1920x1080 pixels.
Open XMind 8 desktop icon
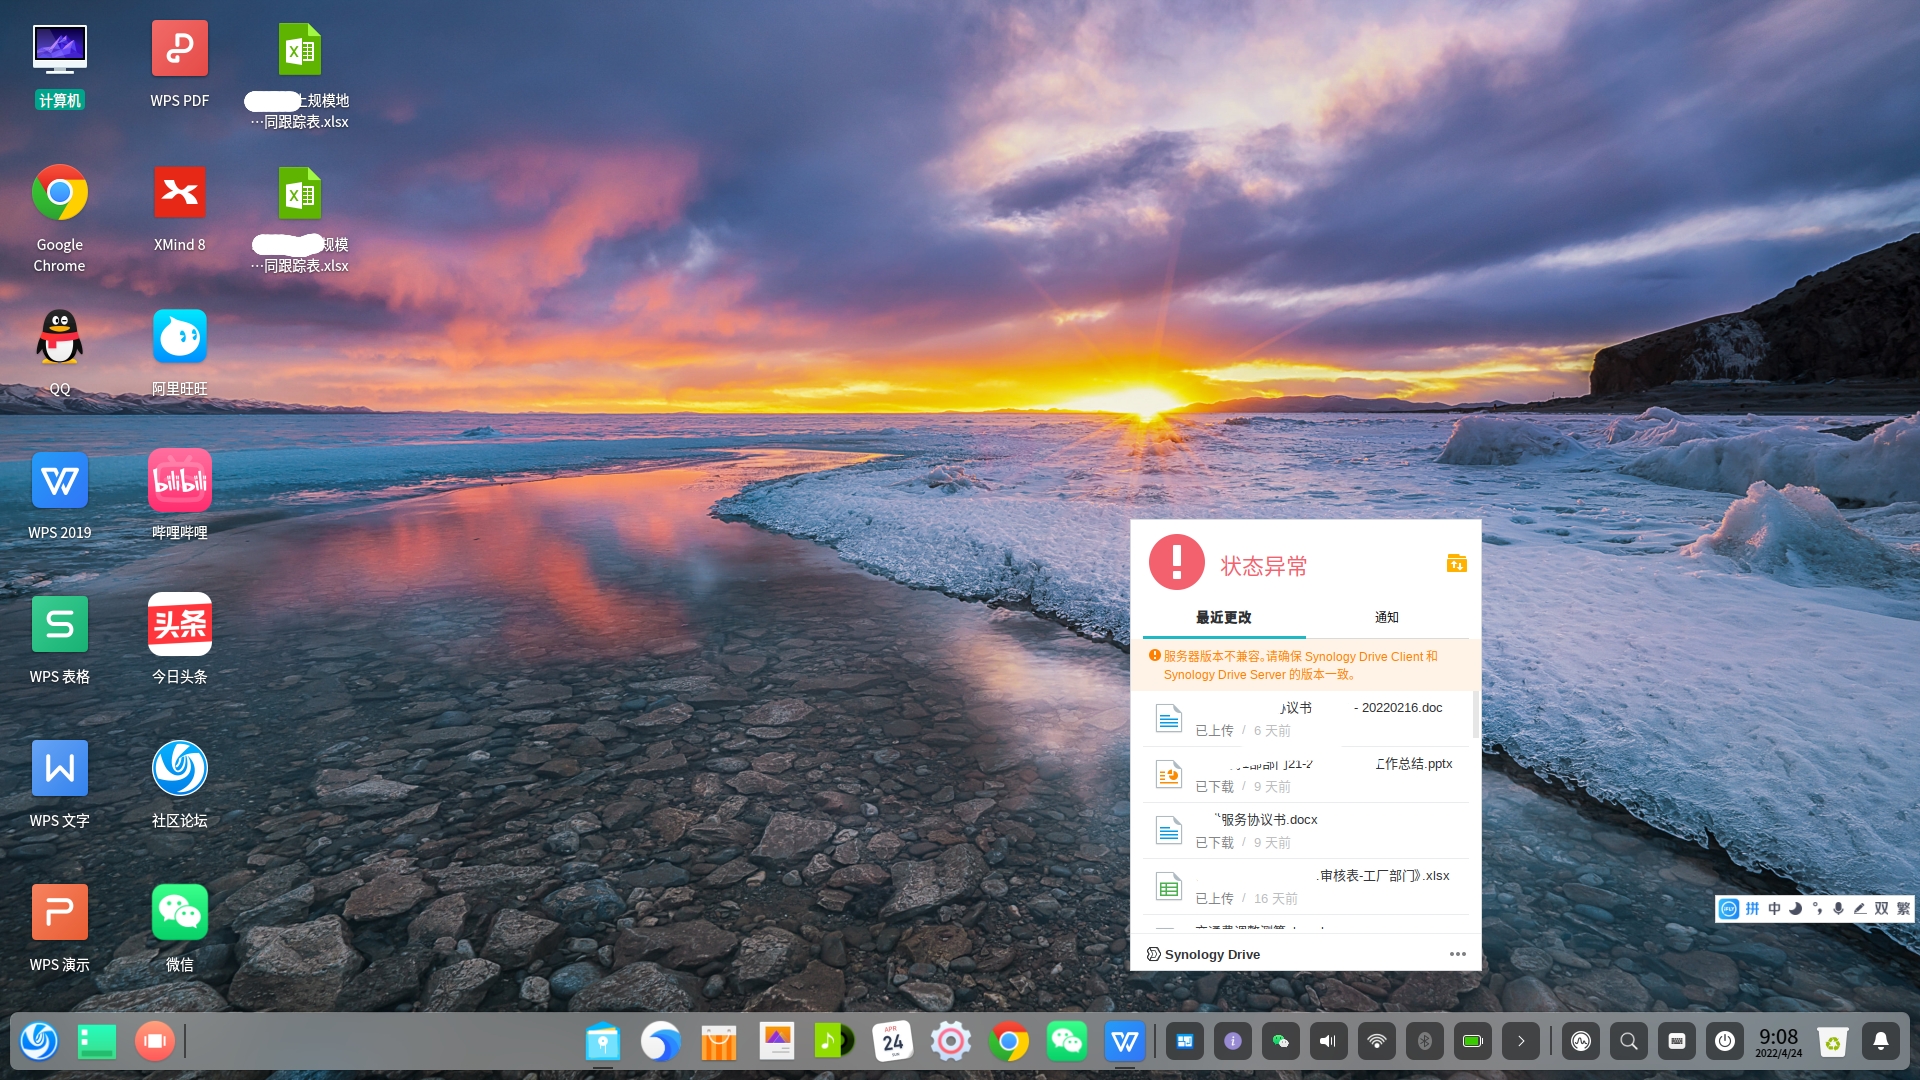click(x=180, y=192)
